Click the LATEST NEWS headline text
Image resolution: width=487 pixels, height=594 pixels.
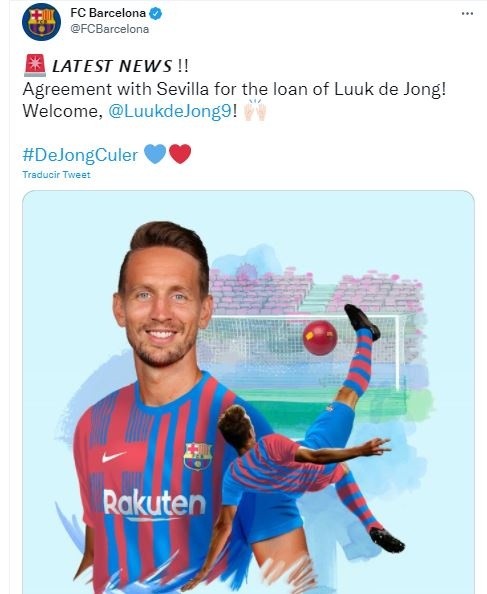tap(112, 66)
